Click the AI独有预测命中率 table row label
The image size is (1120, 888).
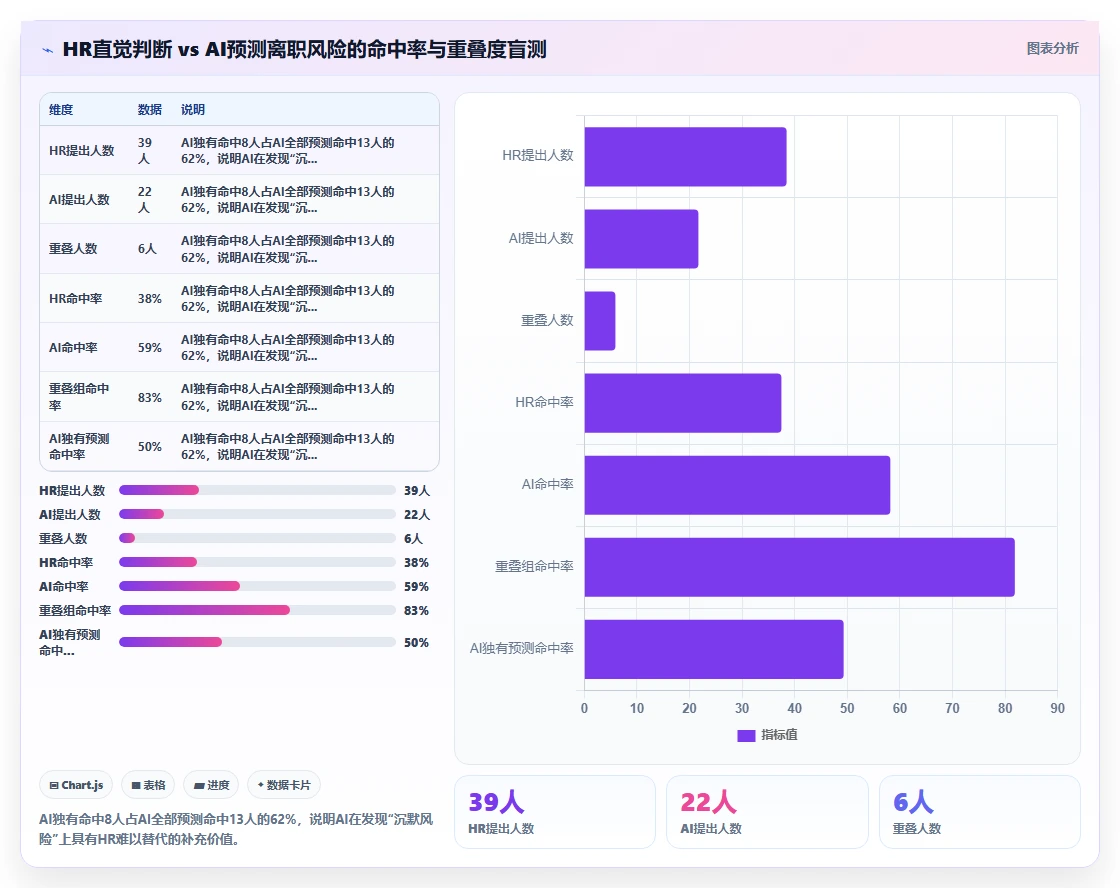click(79, 447)
